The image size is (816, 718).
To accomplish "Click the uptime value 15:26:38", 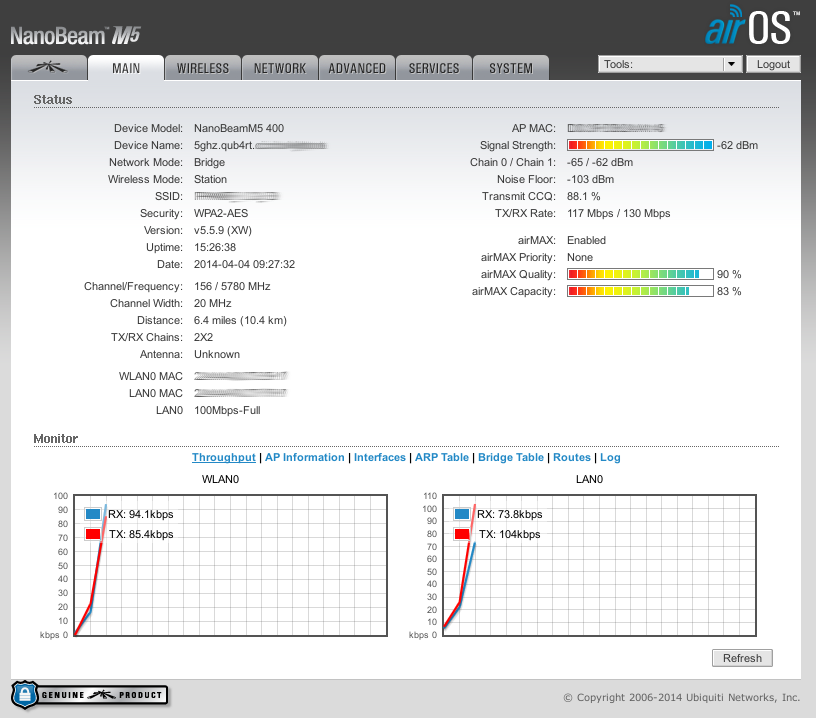I will point(215,247).
